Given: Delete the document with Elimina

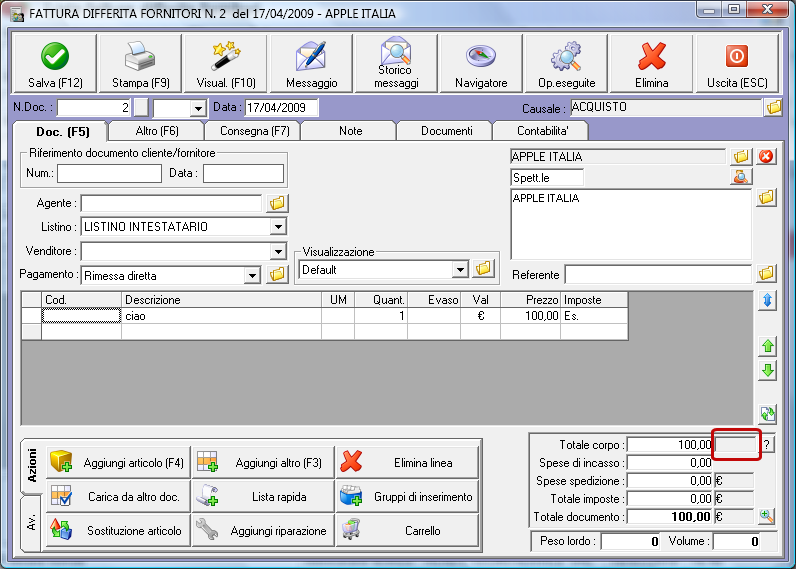Looking at the screenshot, I should tap(651, 64).
